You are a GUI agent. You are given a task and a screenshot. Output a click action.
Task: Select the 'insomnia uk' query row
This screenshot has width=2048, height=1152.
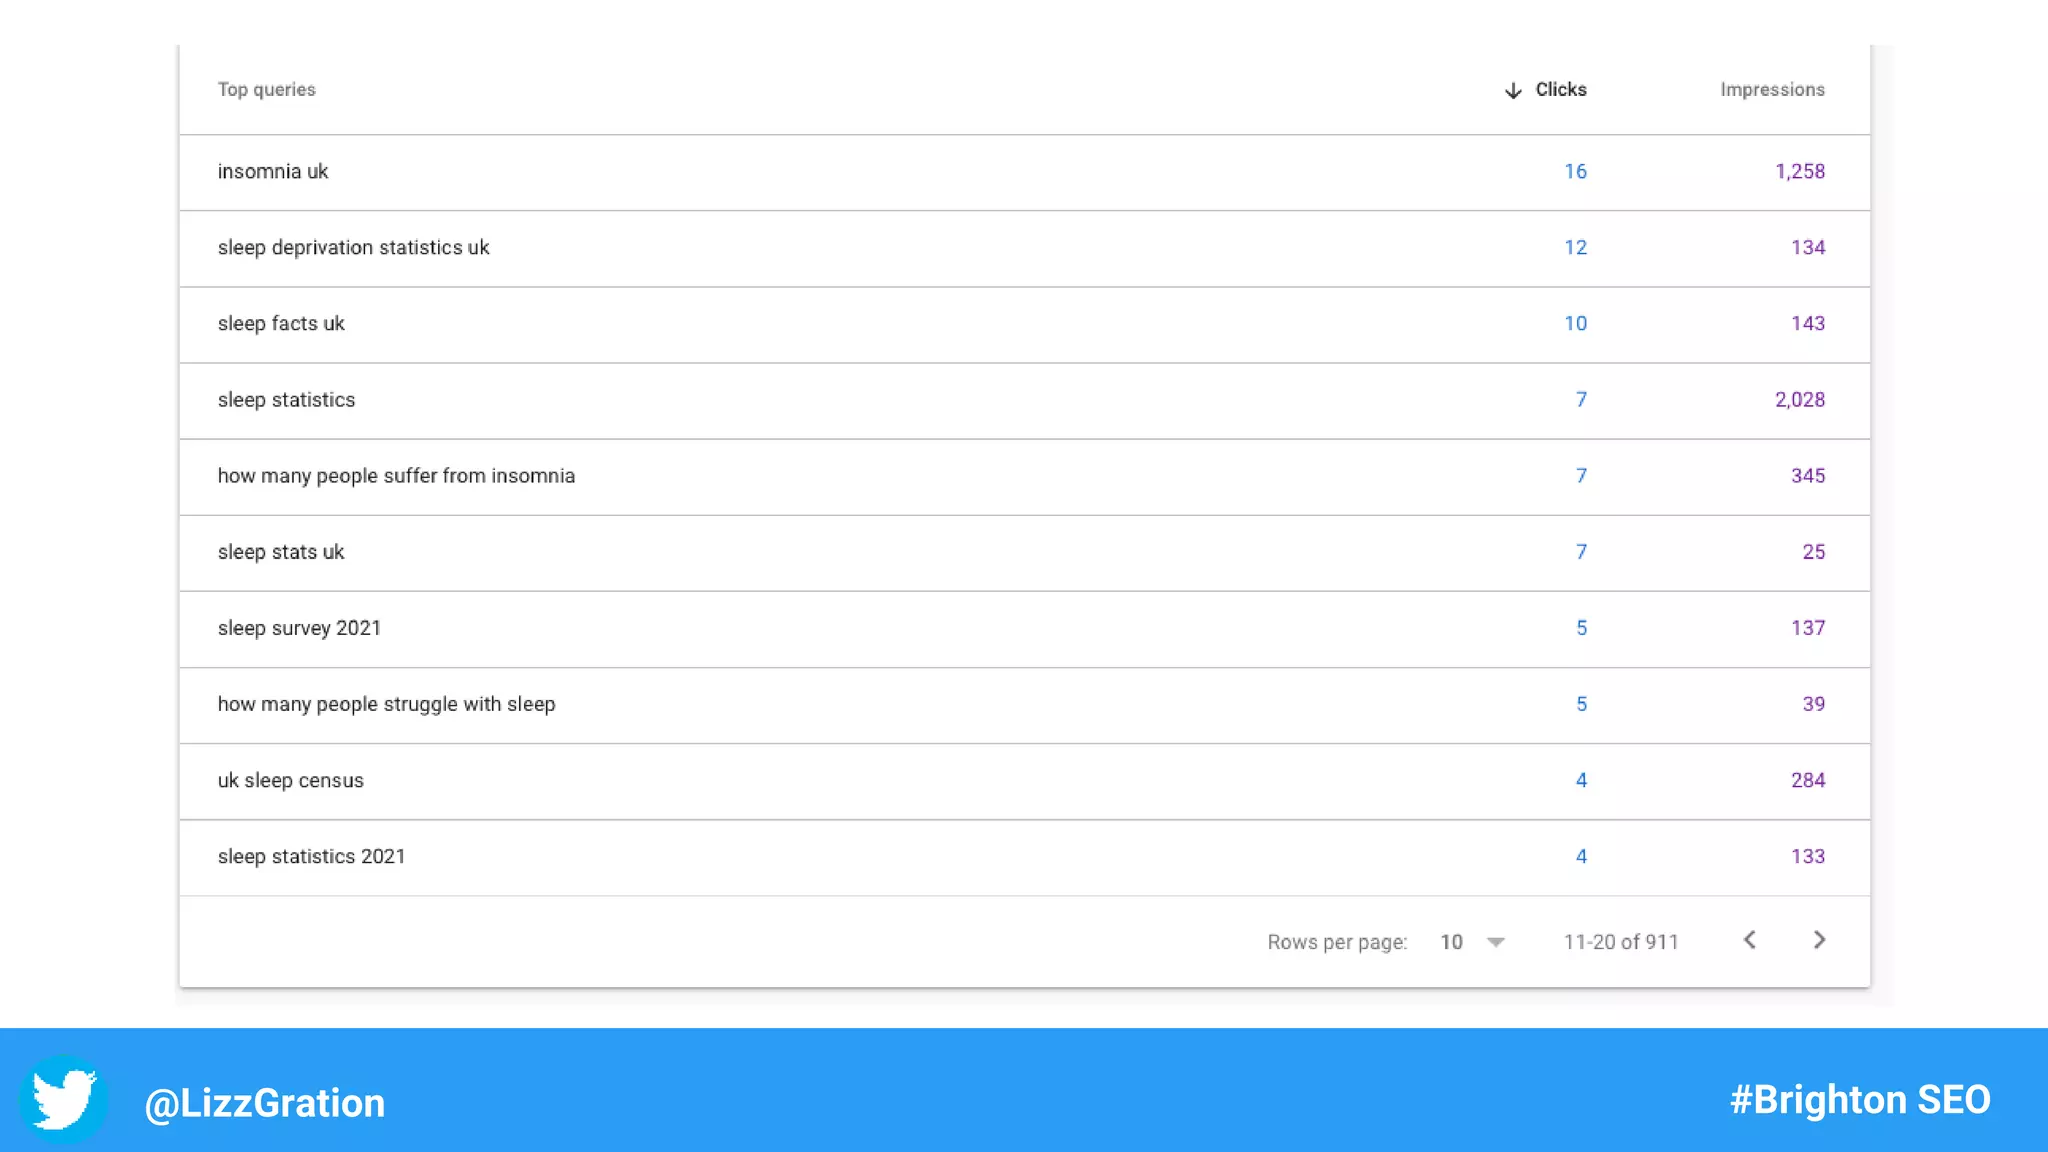pos(273,172)
